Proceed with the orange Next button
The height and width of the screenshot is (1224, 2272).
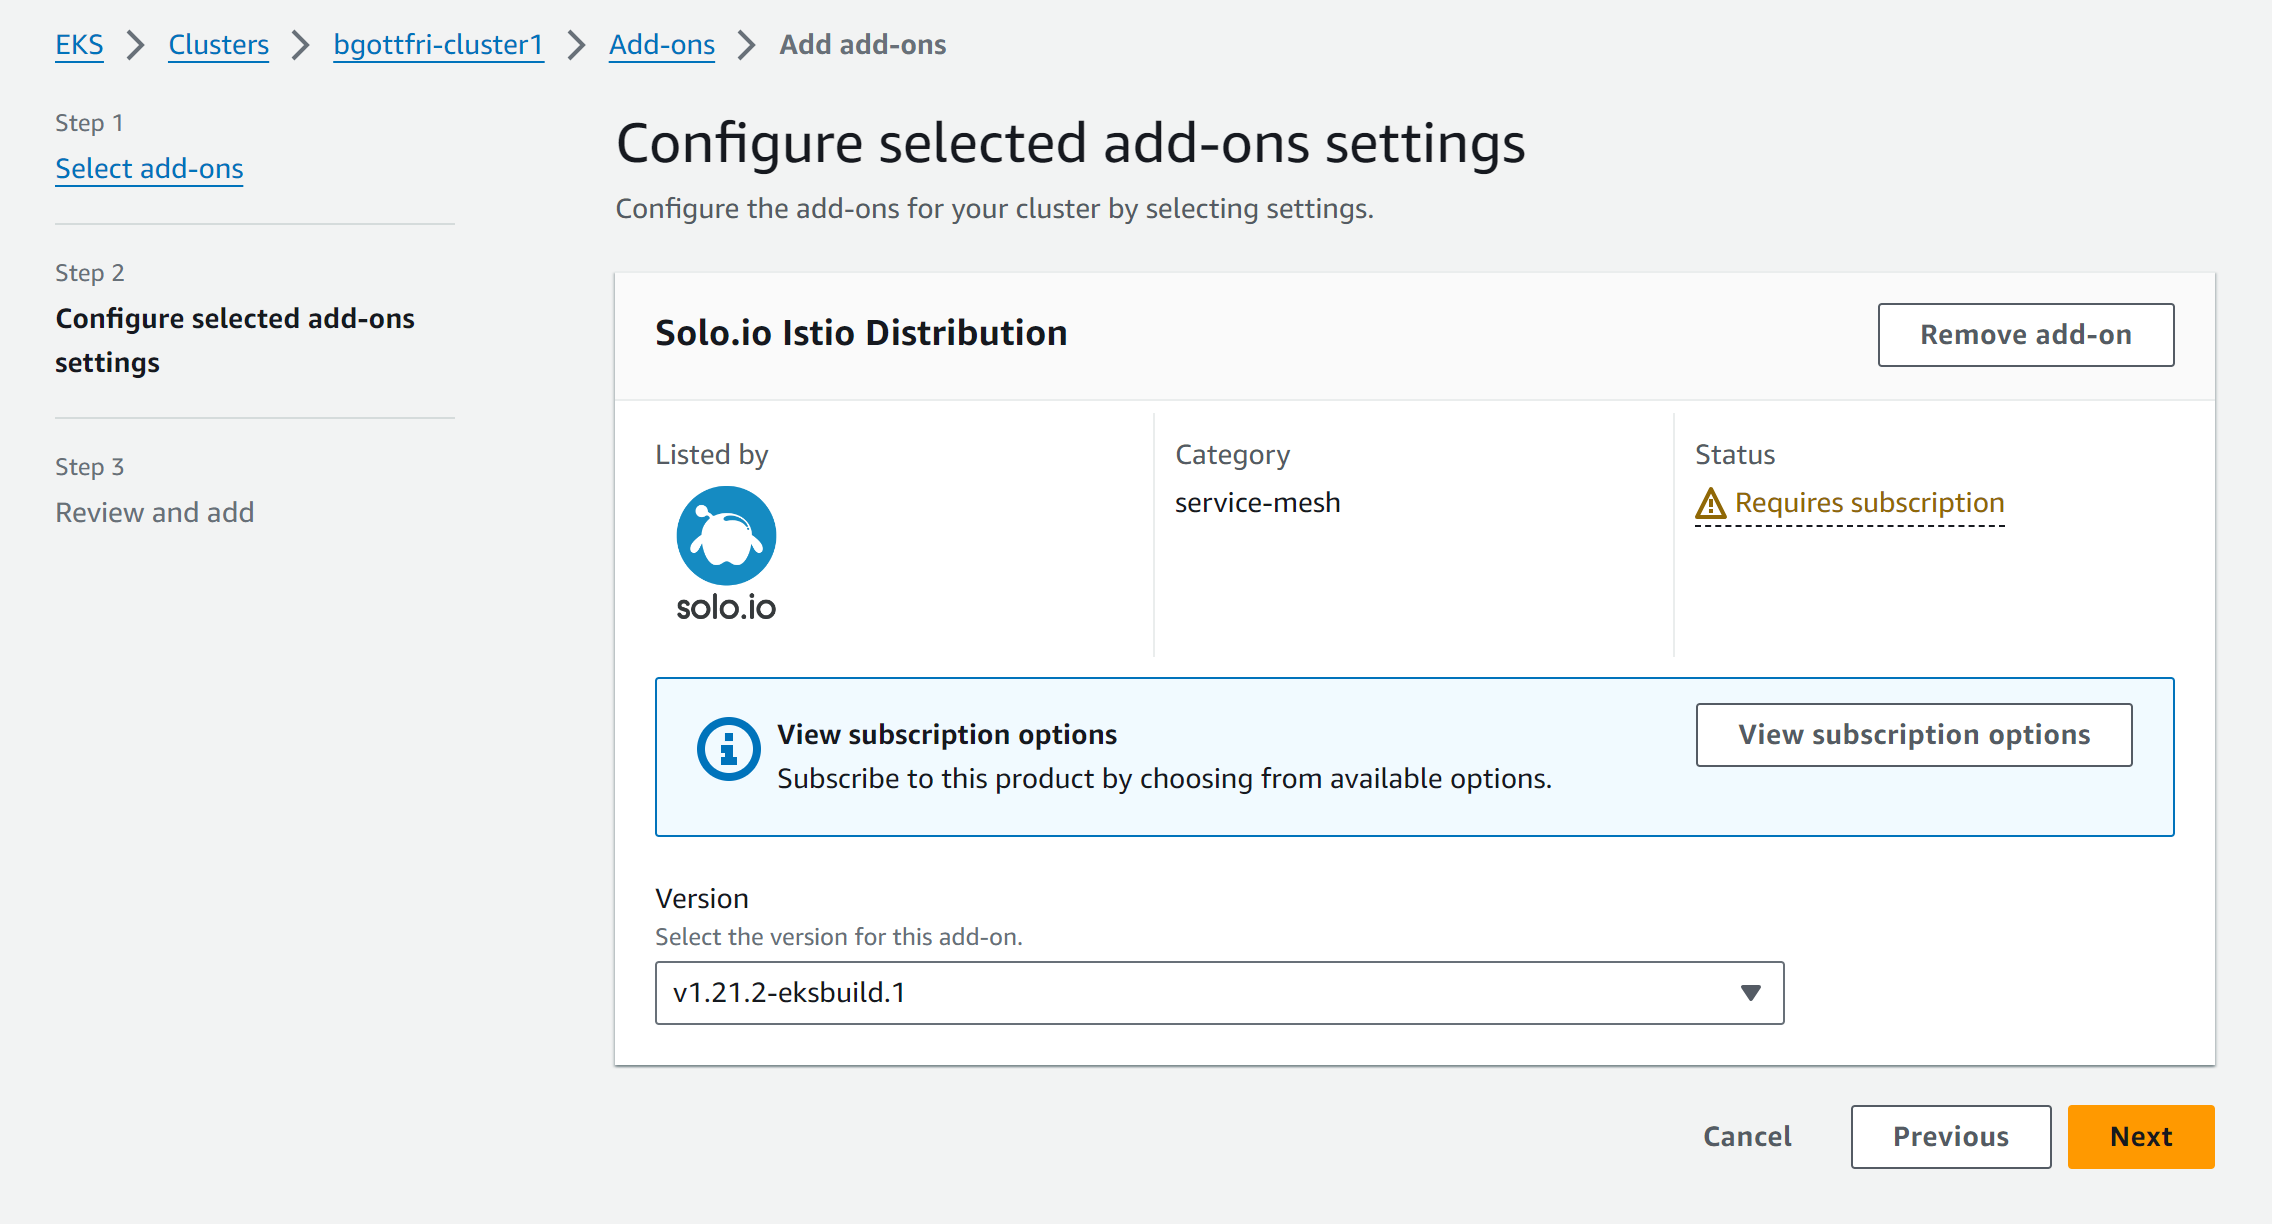pyautogui.click(x=2140, y=1137)
